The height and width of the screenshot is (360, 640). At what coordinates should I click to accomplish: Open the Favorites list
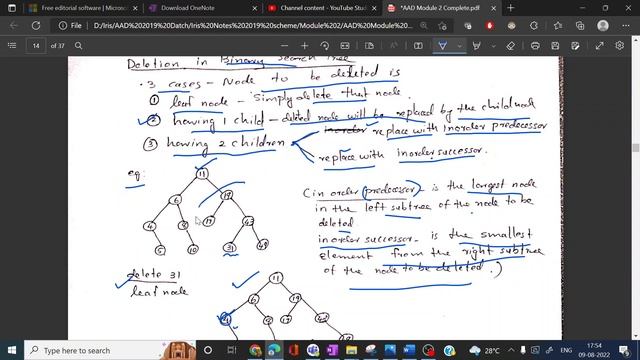pyautogui.click(x=558, y=25)
